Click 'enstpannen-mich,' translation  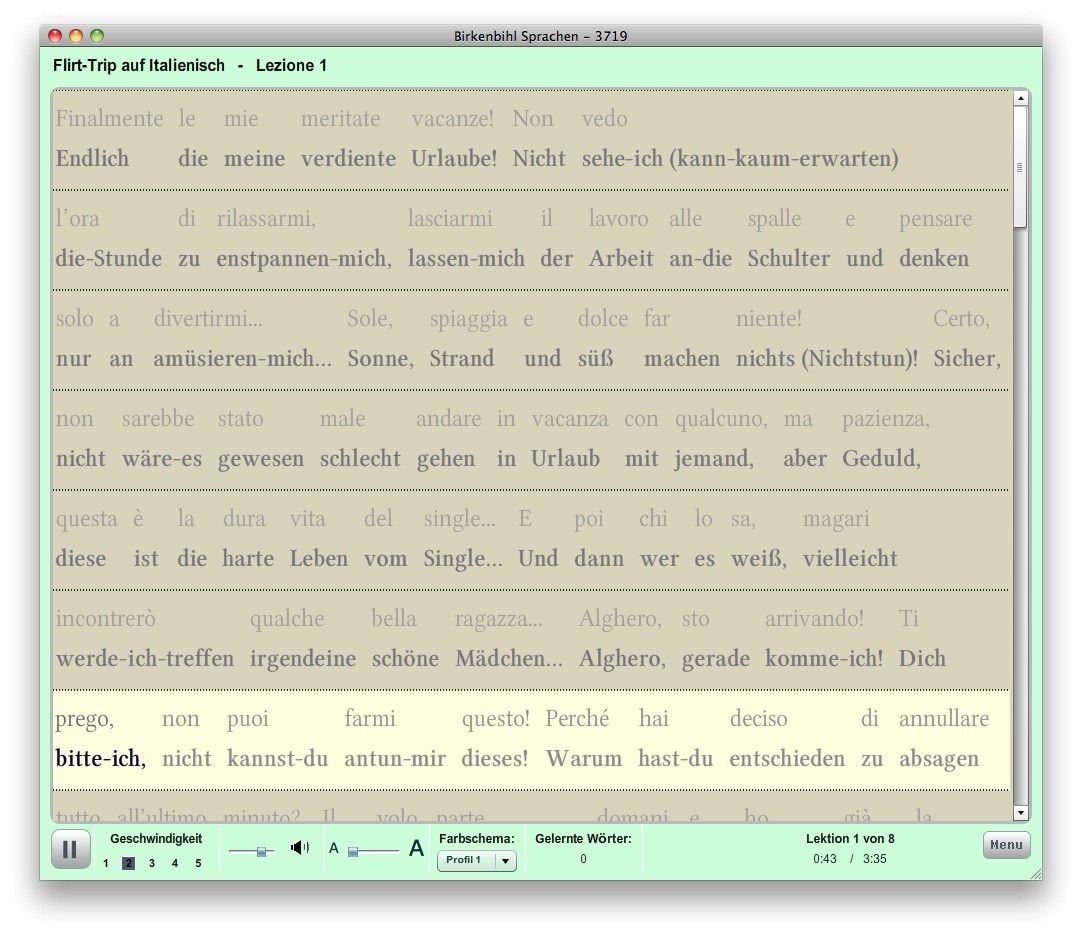pyautogui.click(x=304, y=259)
